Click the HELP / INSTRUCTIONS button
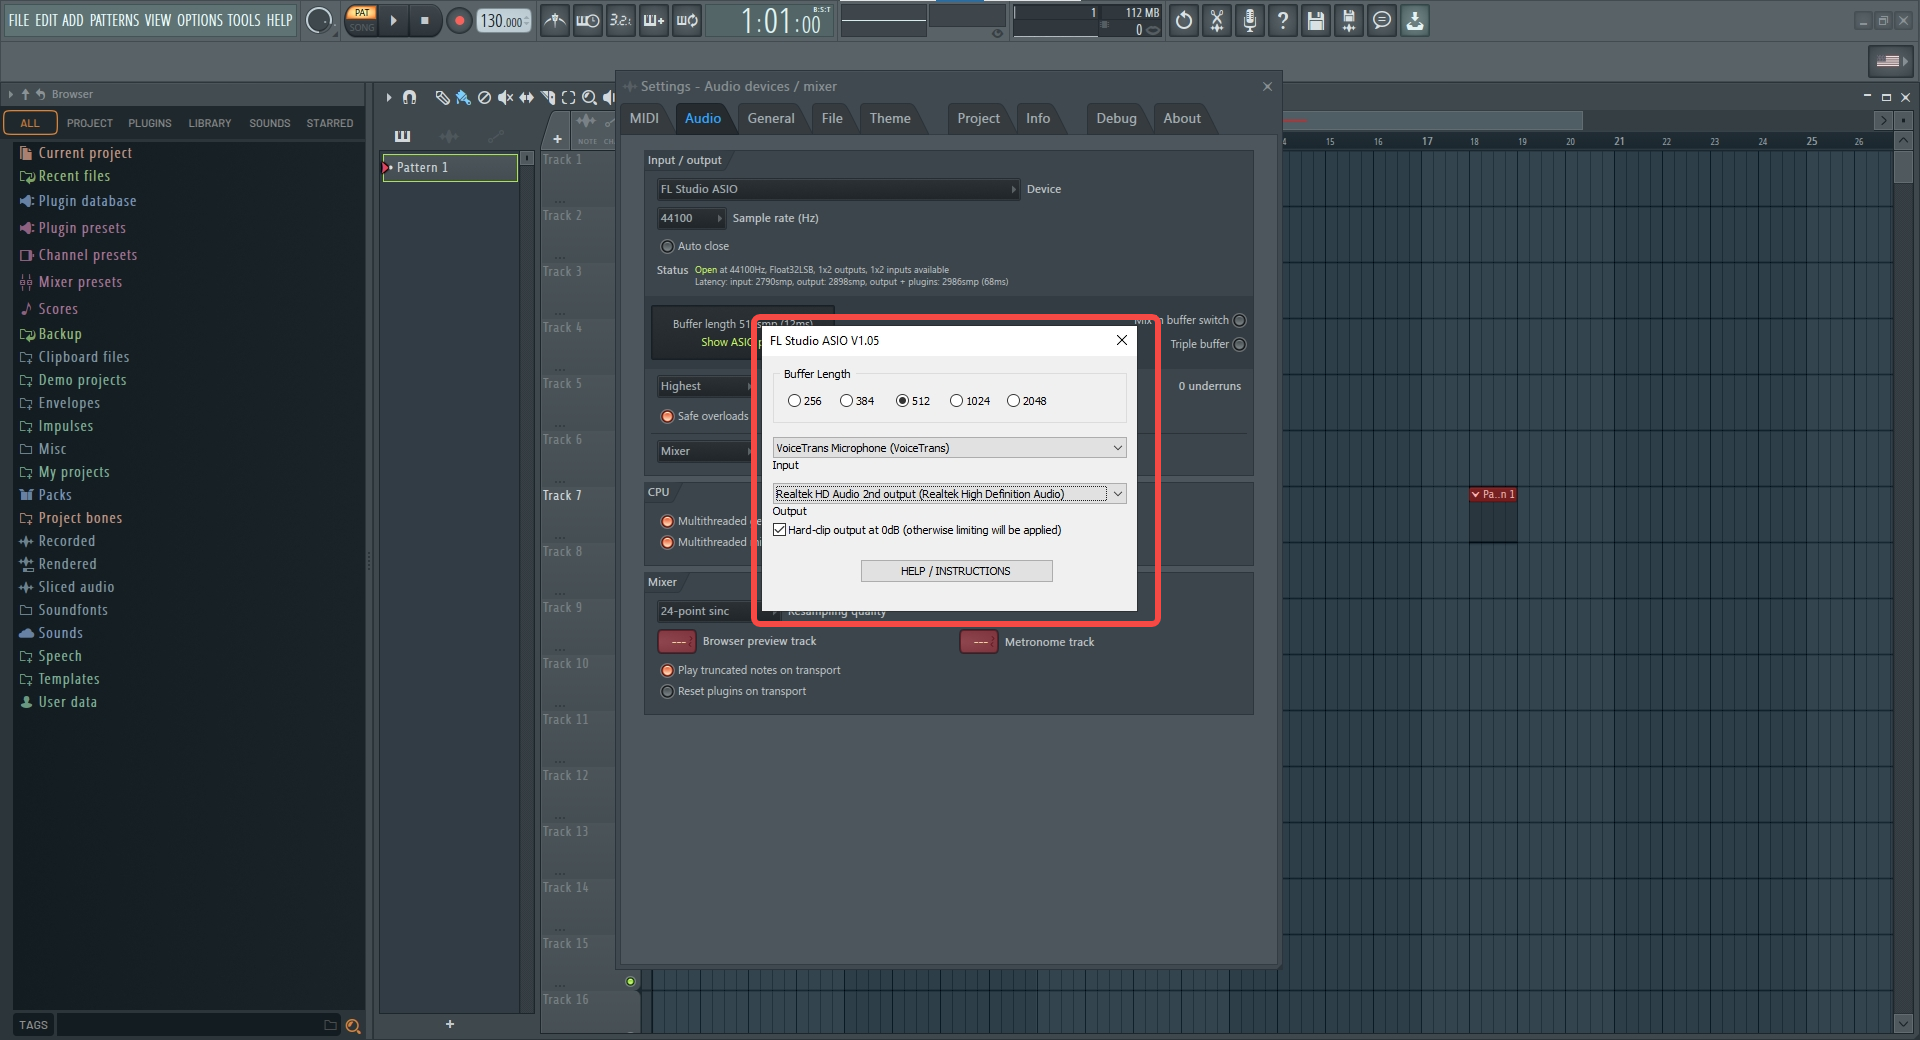1920x1040 pixels. (x=956, y=571)
